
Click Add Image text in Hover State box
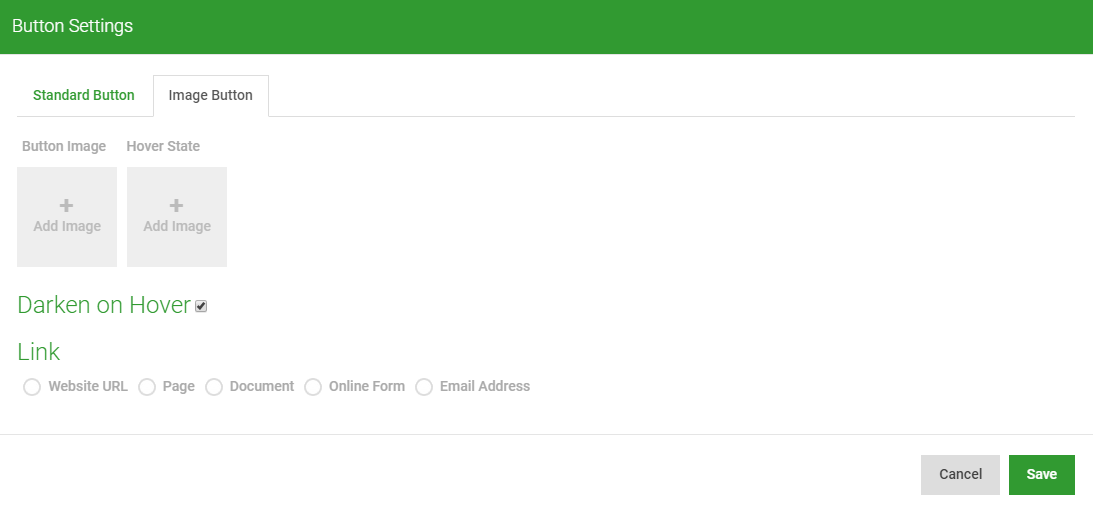pos(177,226)
